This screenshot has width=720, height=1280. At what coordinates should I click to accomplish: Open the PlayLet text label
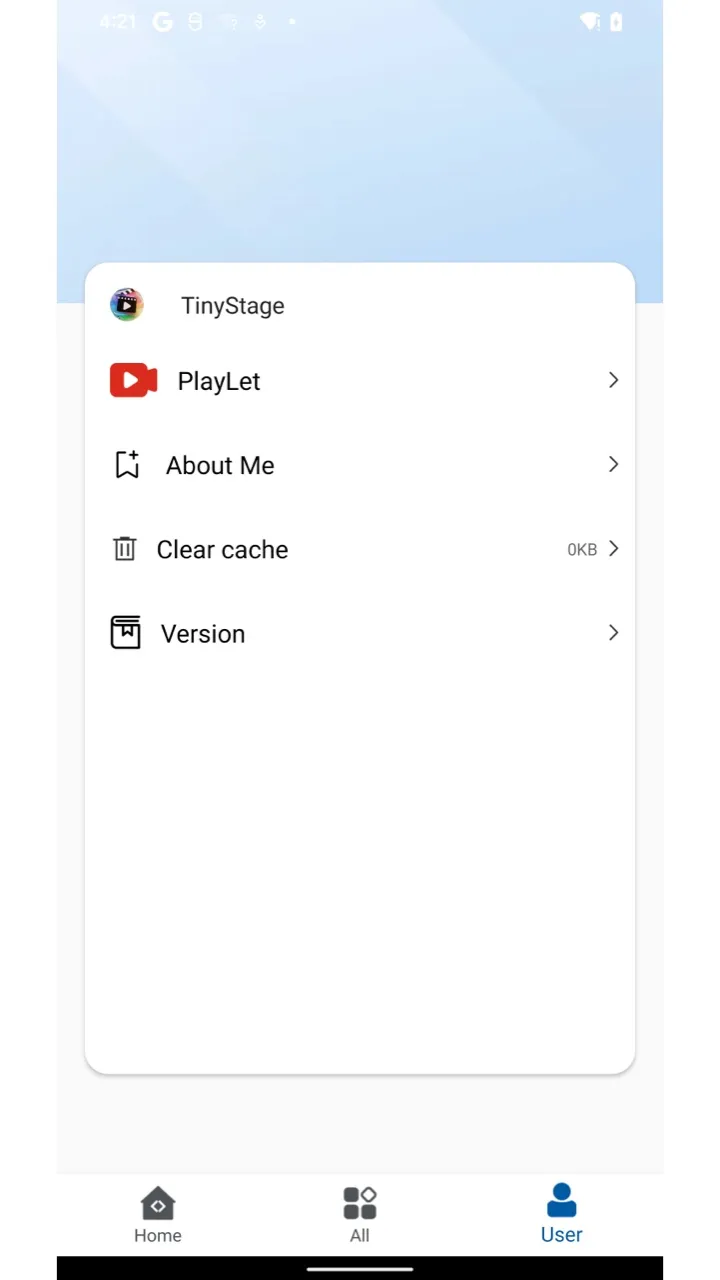219,381
